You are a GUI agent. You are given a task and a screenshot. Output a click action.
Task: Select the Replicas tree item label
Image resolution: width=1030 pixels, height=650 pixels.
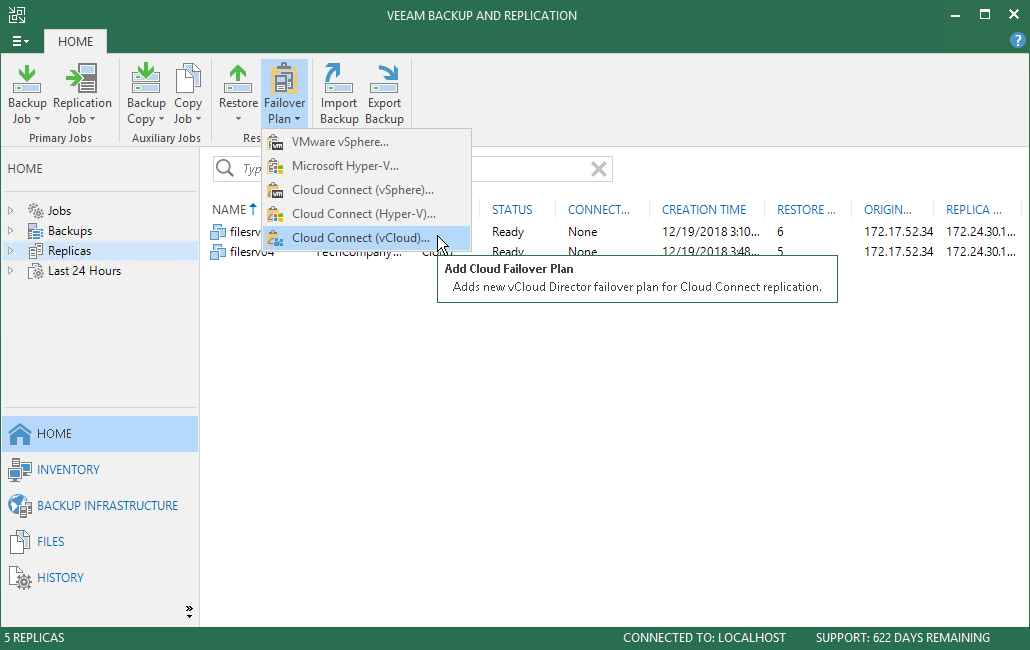(x=69, y=251)
